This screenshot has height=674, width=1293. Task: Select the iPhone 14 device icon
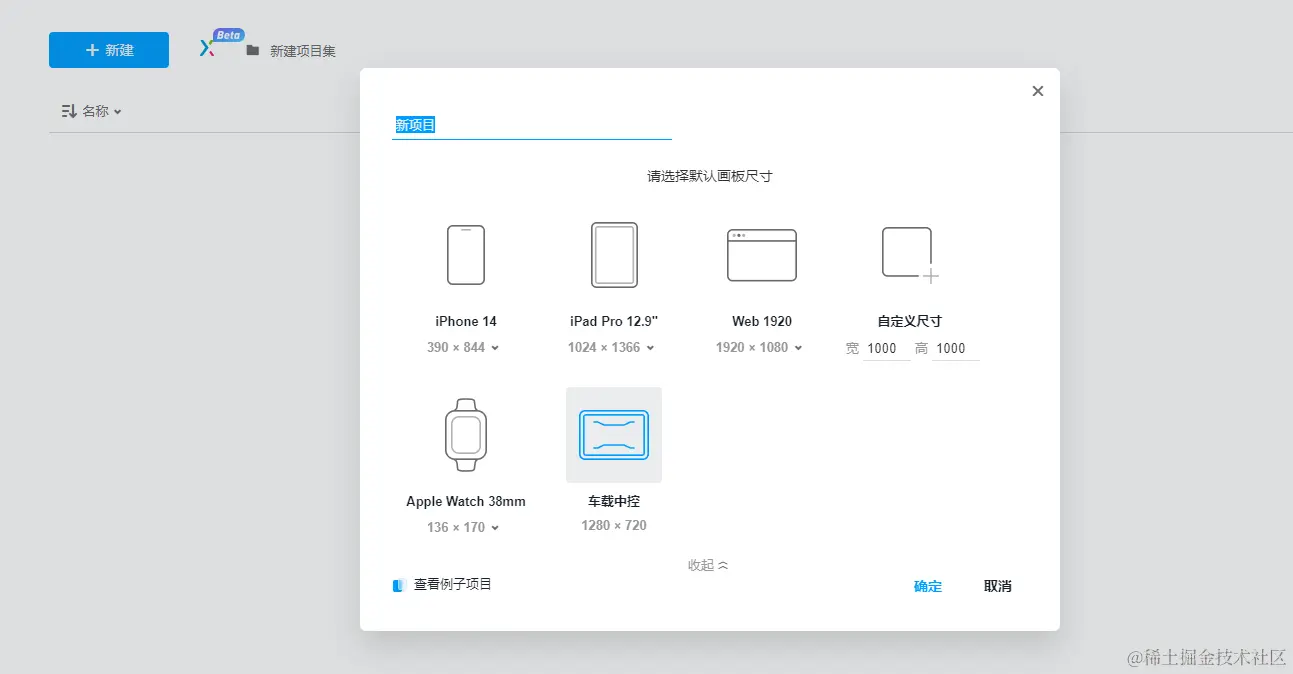point(466,255)
